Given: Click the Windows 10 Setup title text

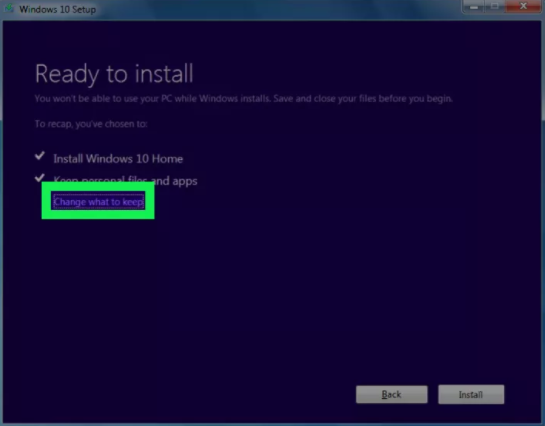Looking at the screenshot, I should click(x=58, y=9).
